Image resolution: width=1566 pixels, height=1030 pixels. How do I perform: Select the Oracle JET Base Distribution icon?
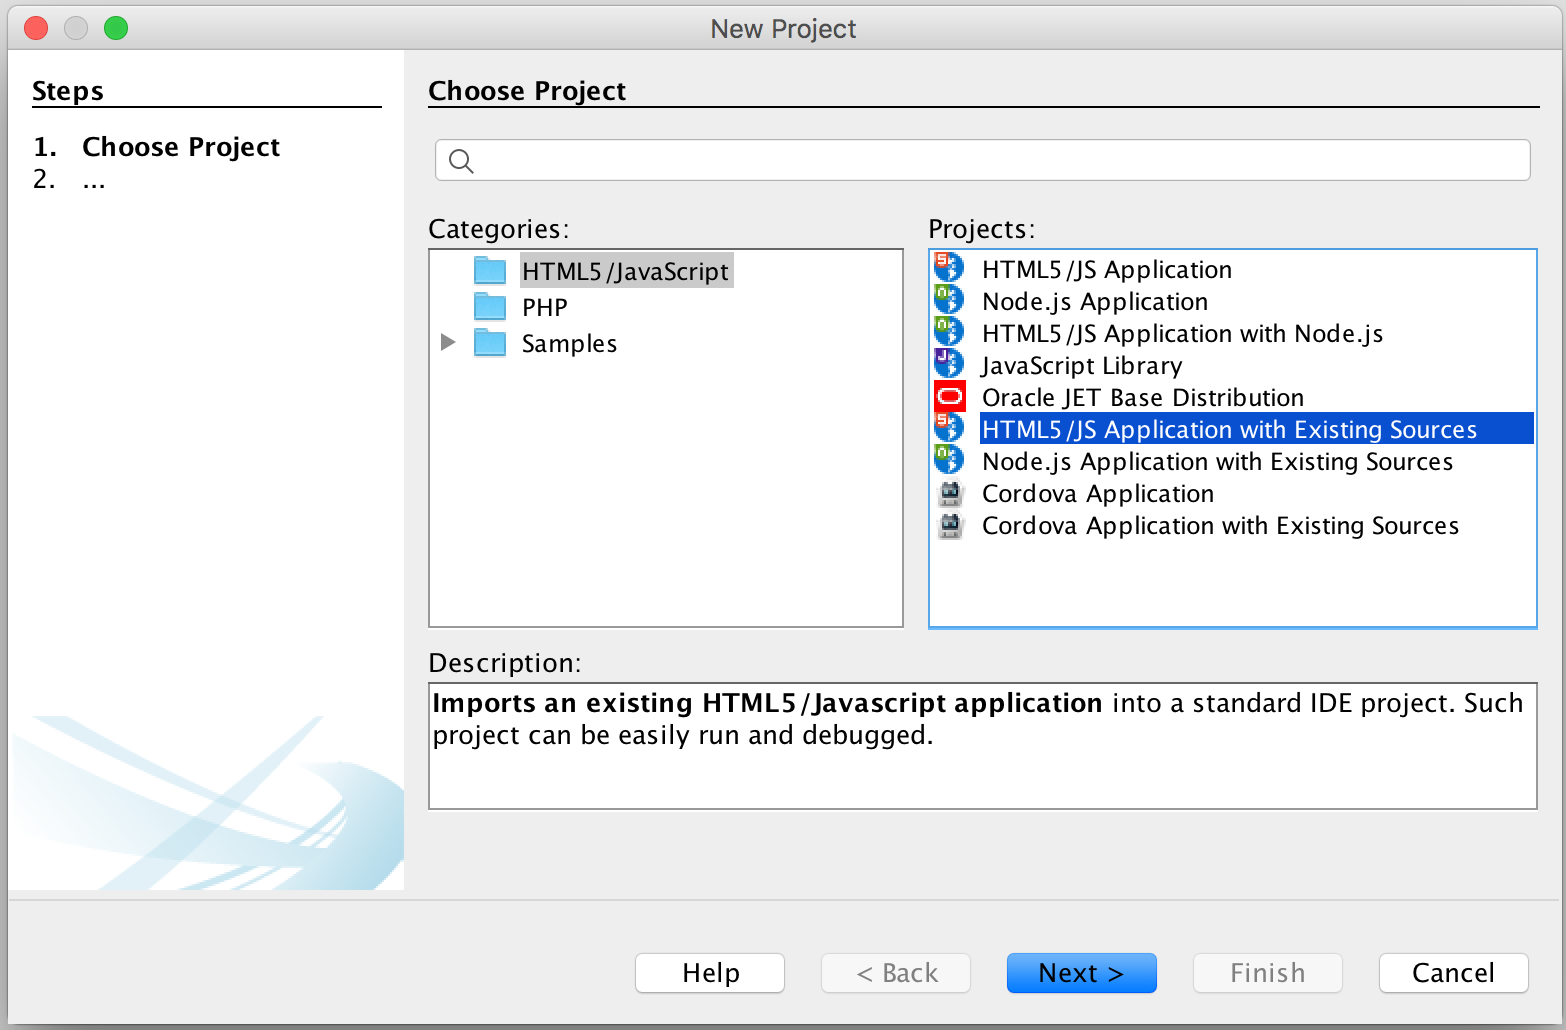point(948,395)
